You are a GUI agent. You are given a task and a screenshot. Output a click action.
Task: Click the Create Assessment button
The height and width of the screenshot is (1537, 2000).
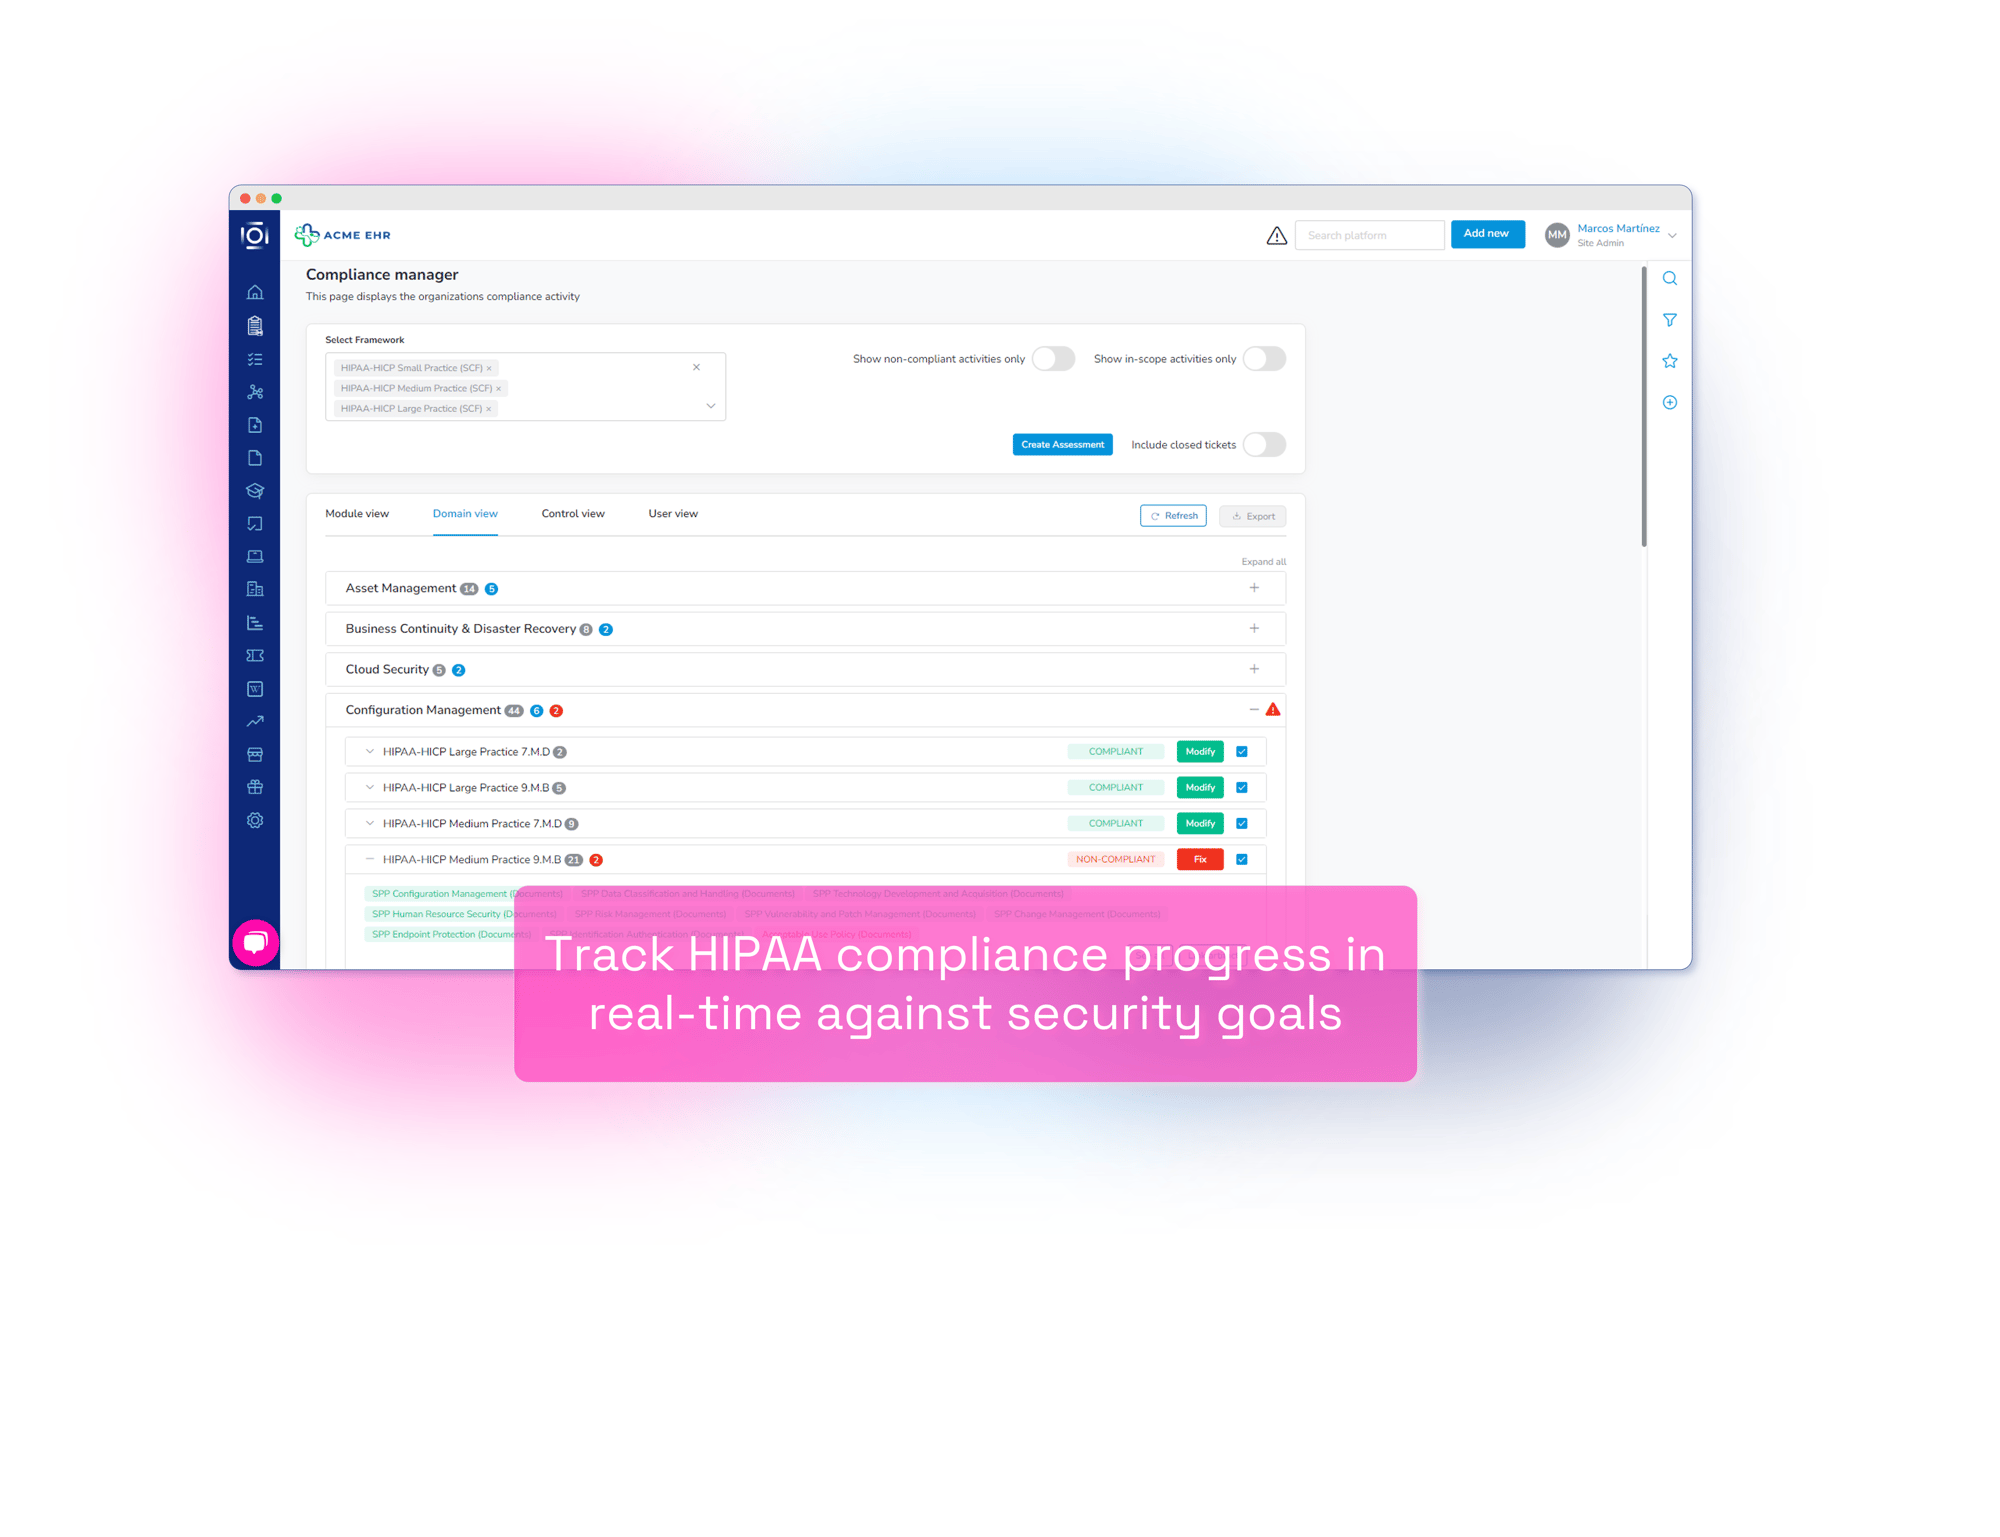pyautogui.click(x=1062, y=444)
